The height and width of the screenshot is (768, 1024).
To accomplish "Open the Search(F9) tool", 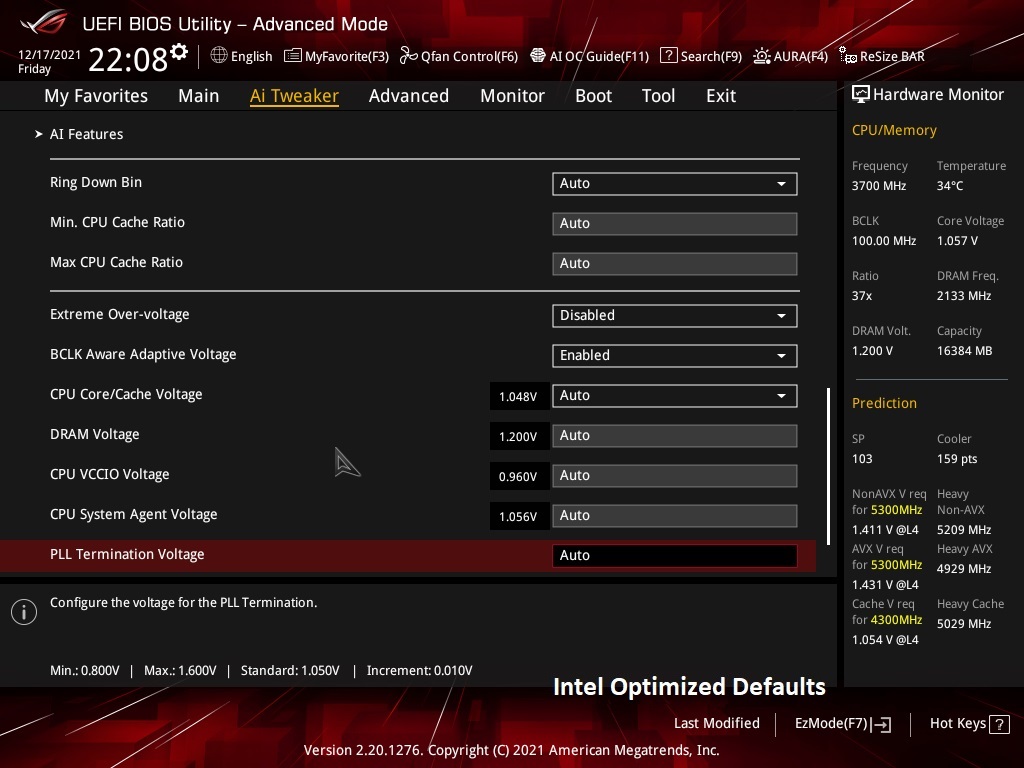I will point(701,56).
